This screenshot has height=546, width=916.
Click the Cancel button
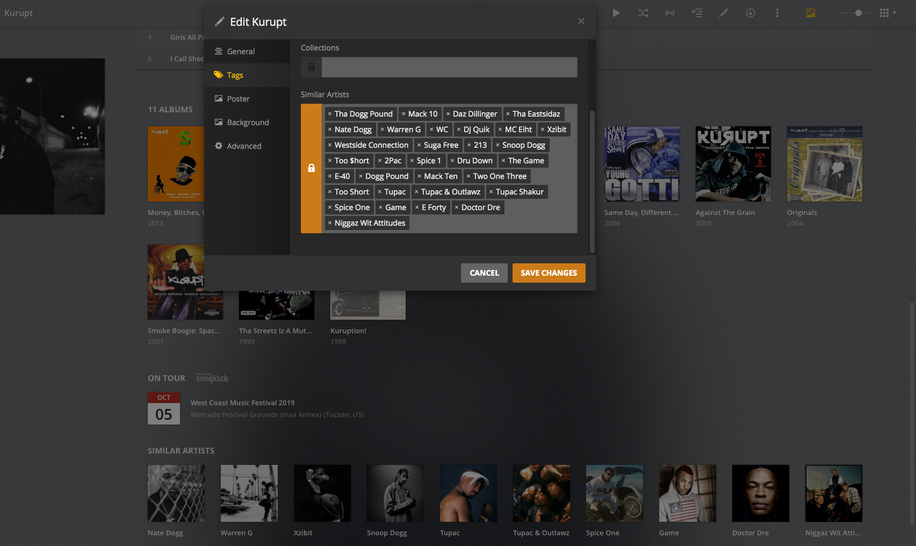pyautogui.click(x=484, y=273)
